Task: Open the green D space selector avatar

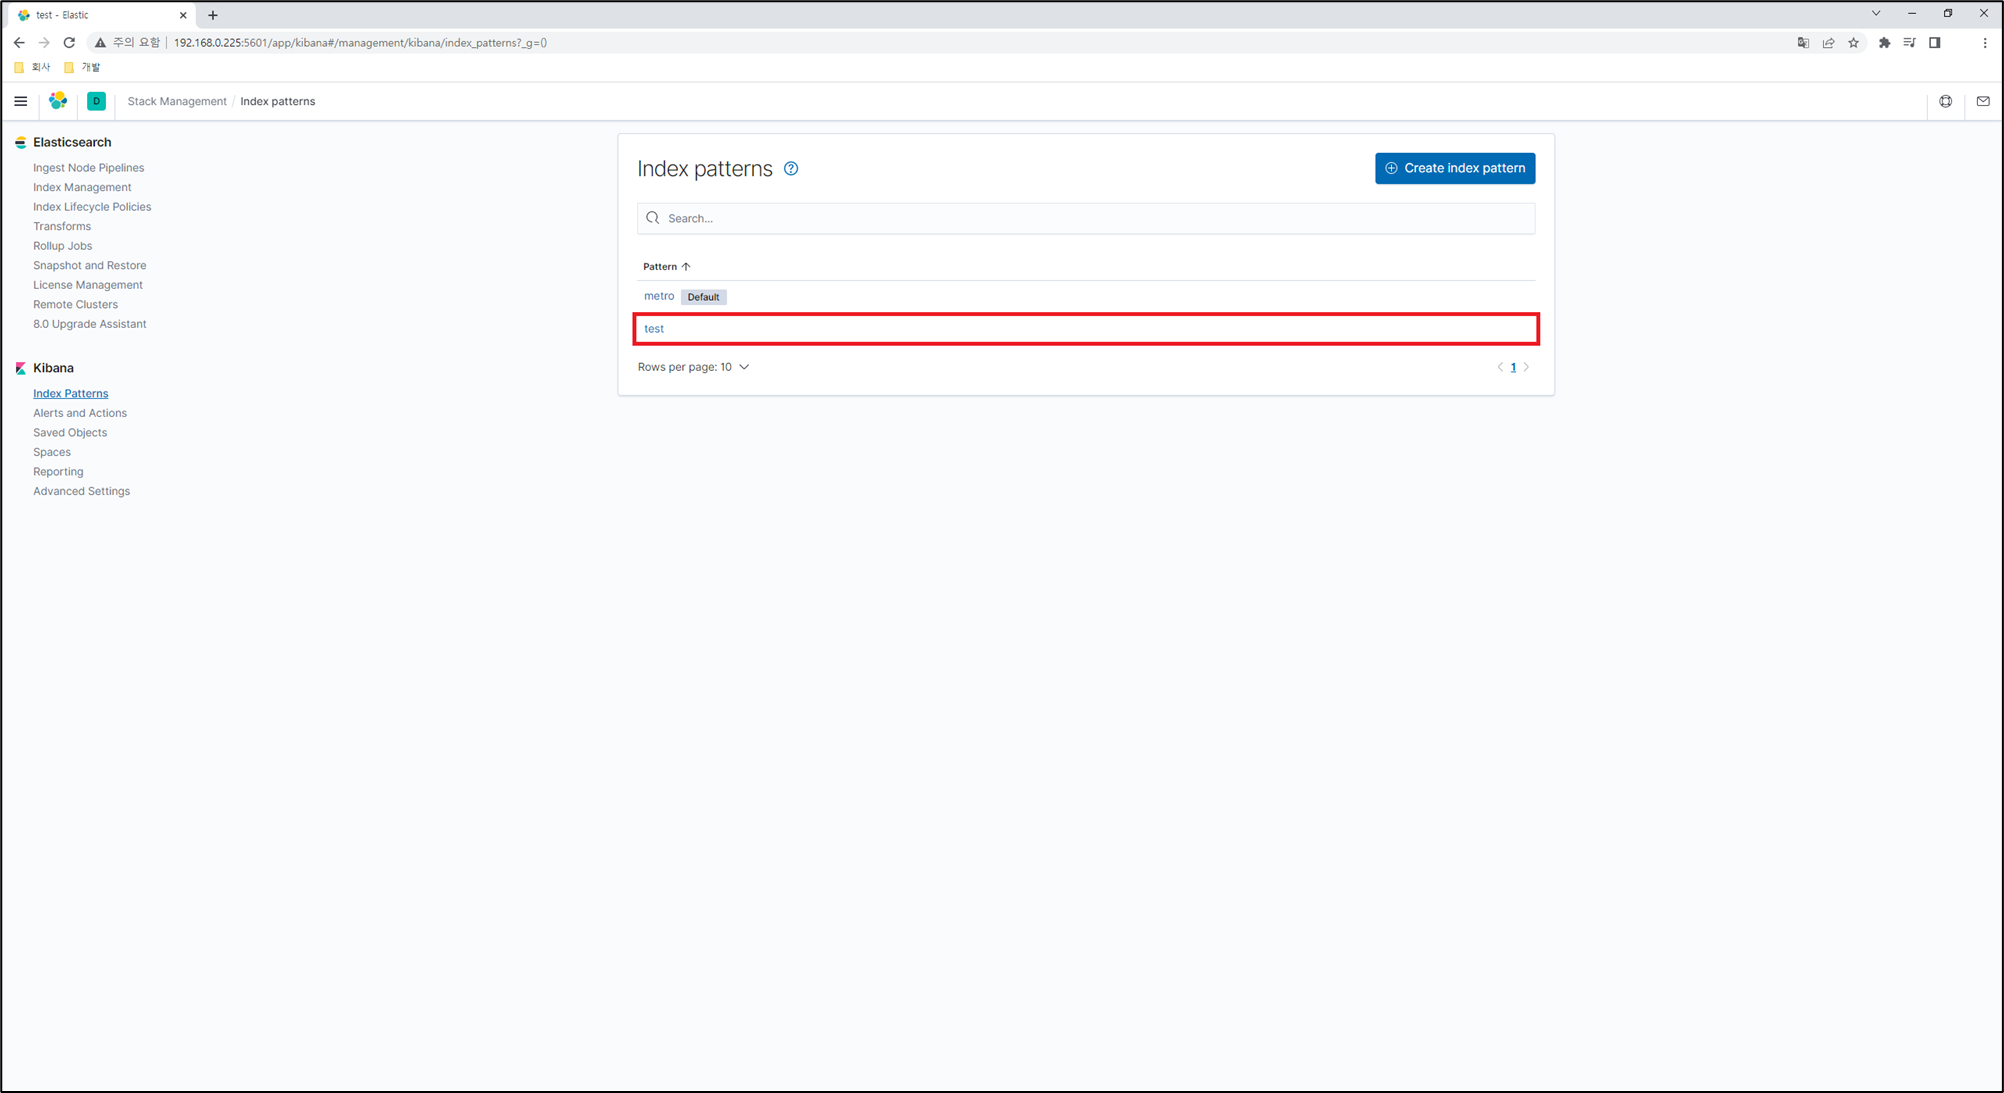Action: click(96, 101)
